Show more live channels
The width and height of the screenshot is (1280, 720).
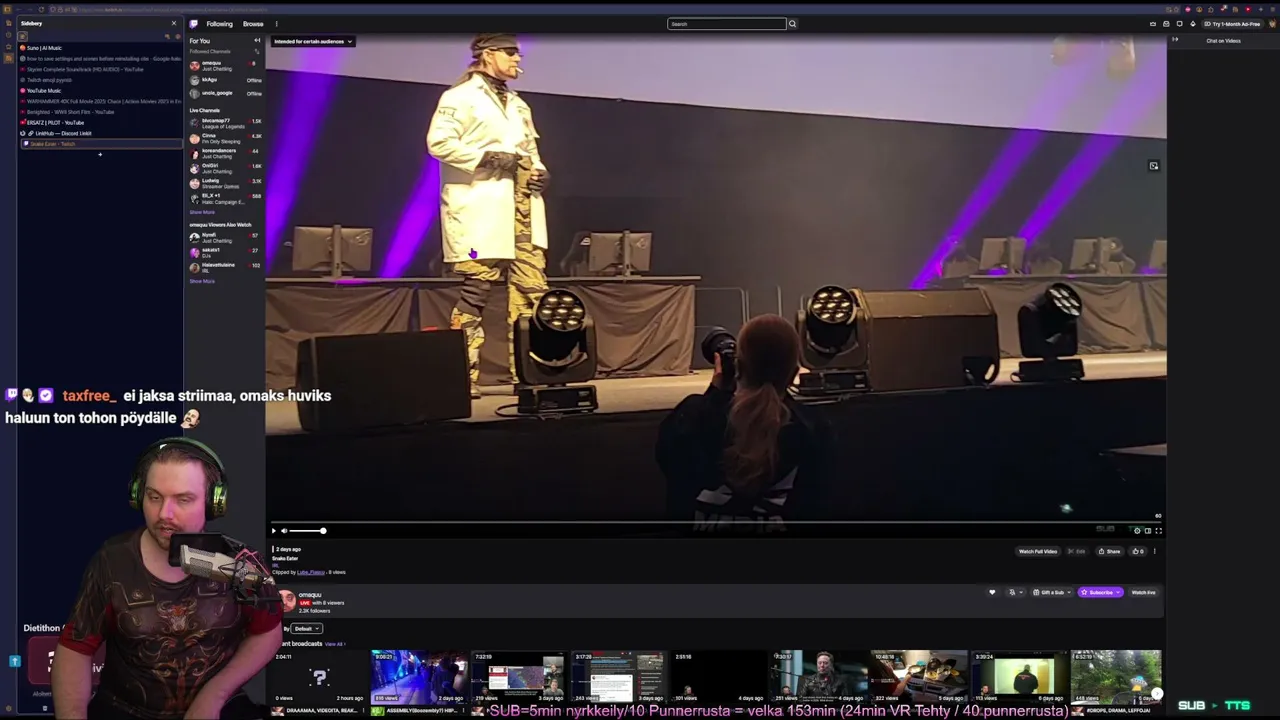(202, 212)
